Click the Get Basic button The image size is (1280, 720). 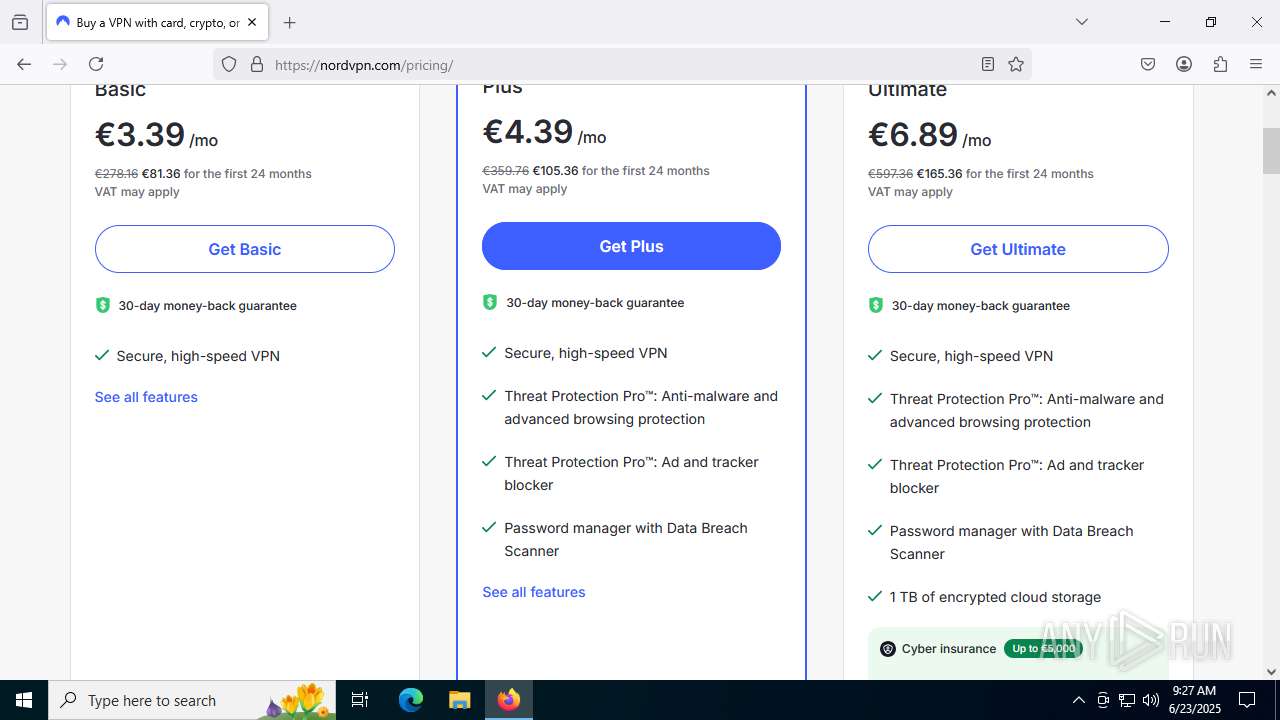click(x=244, y=249)
